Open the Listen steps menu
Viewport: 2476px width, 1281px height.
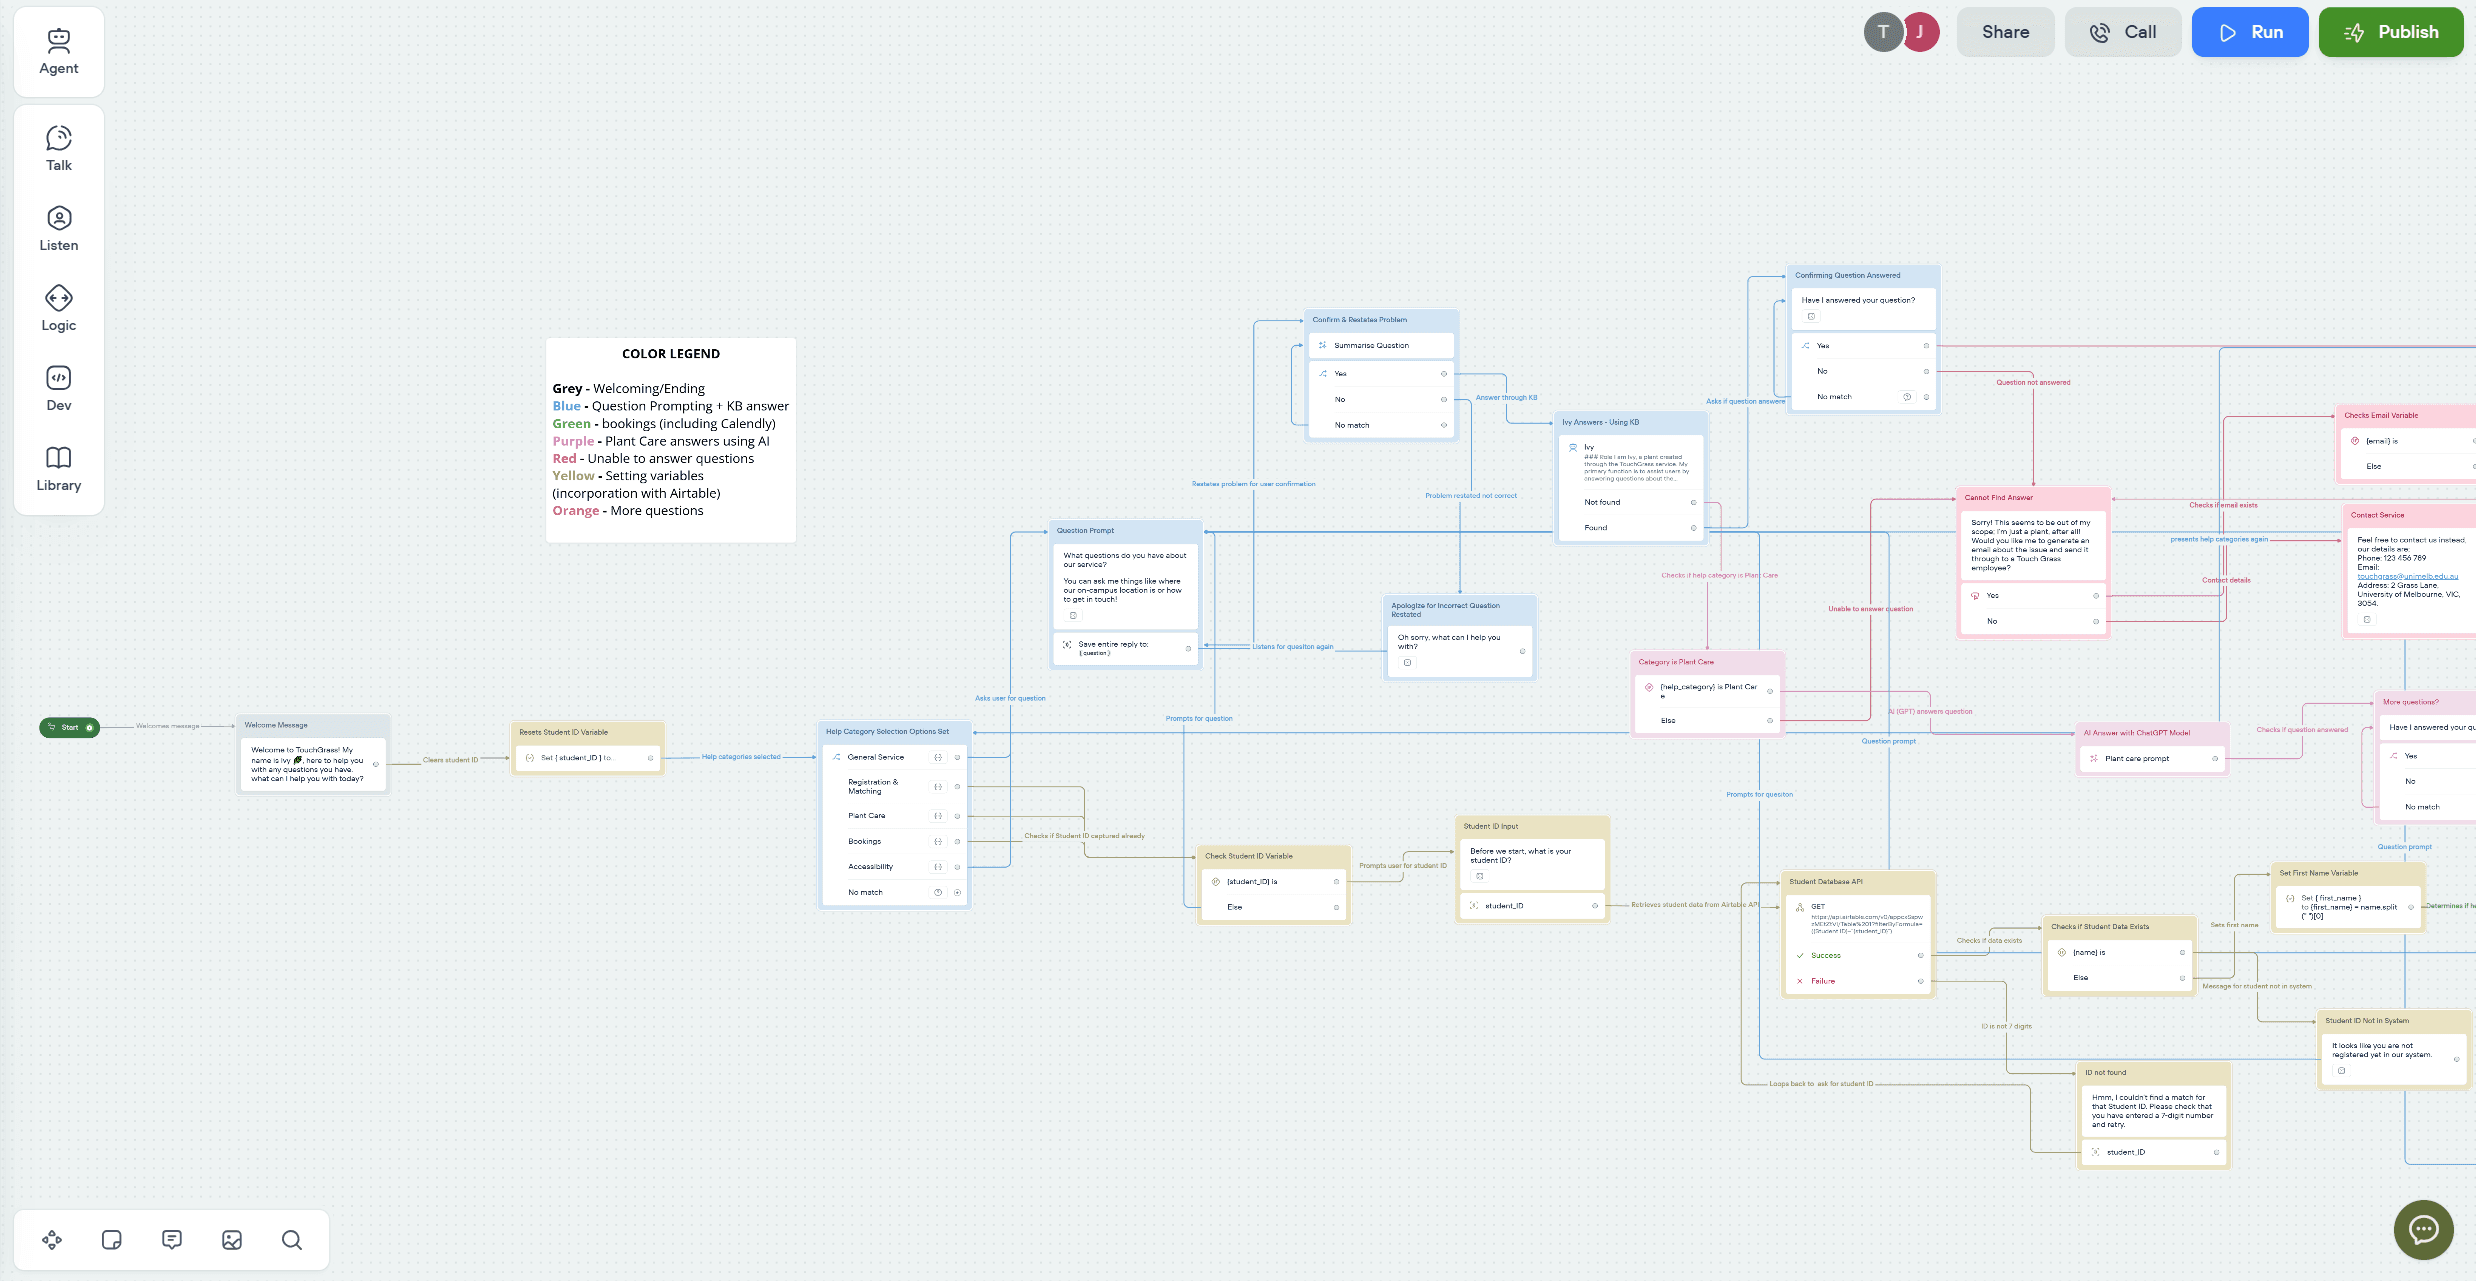[x=59, y=229]
